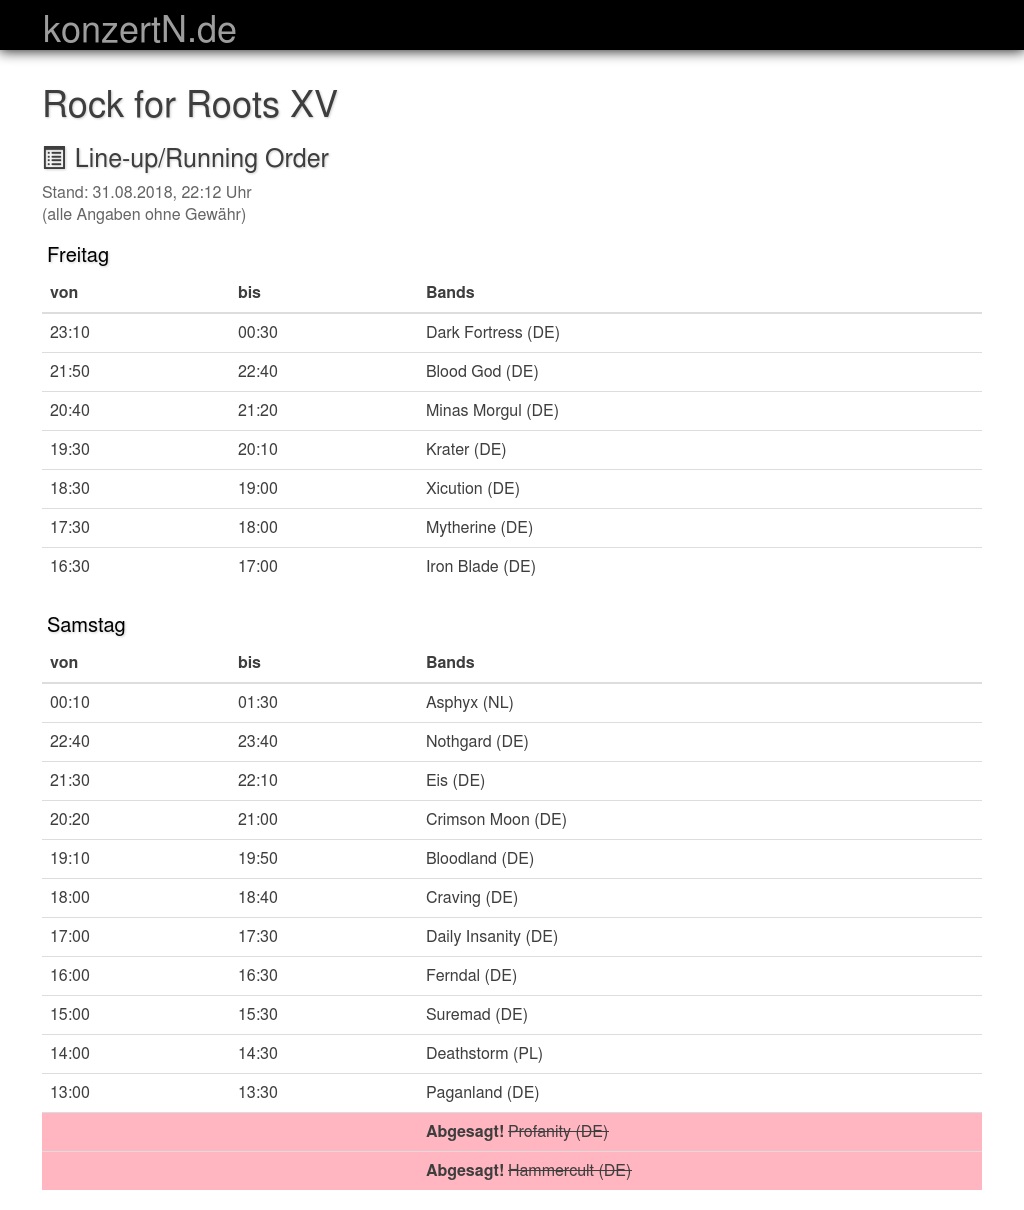Click the Minas Morgul (DE) row
Screen dimensions: 1024x1210
[x=491, y=411]
